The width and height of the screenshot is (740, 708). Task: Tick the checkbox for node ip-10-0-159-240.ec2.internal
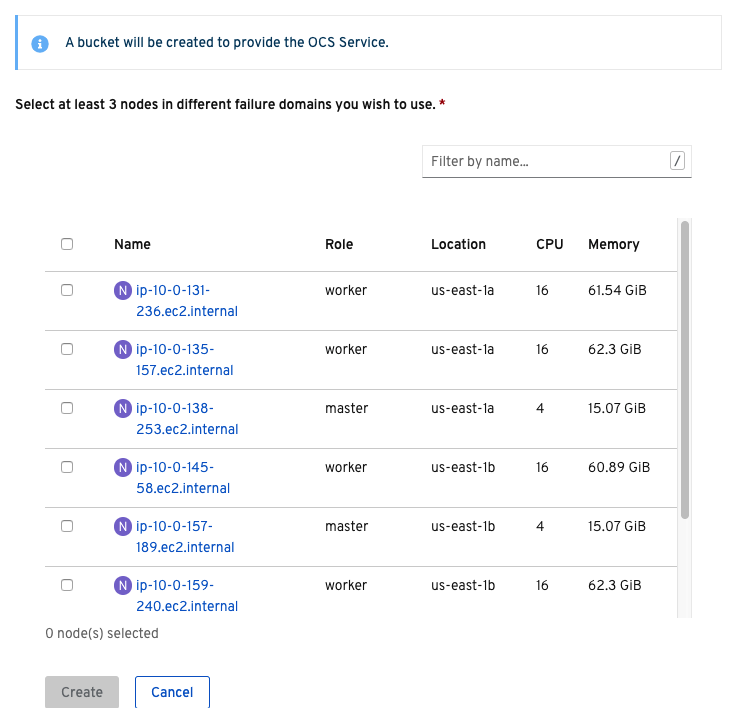click(x=67, y=586)
